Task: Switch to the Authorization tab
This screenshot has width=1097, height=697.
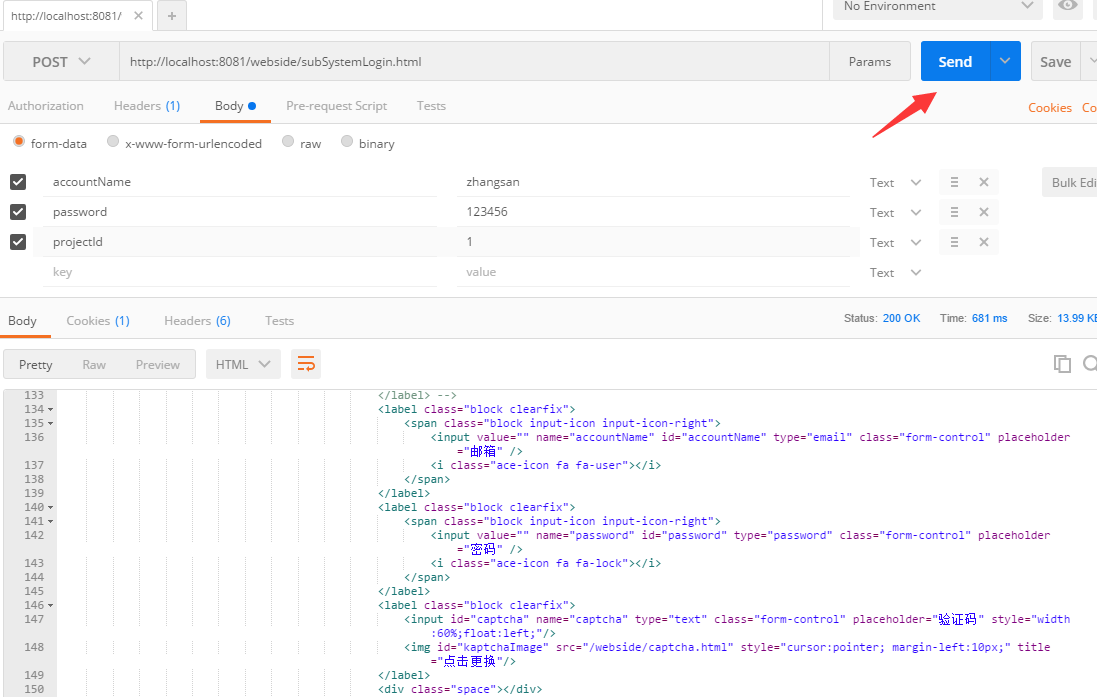Action: [45, 106]
